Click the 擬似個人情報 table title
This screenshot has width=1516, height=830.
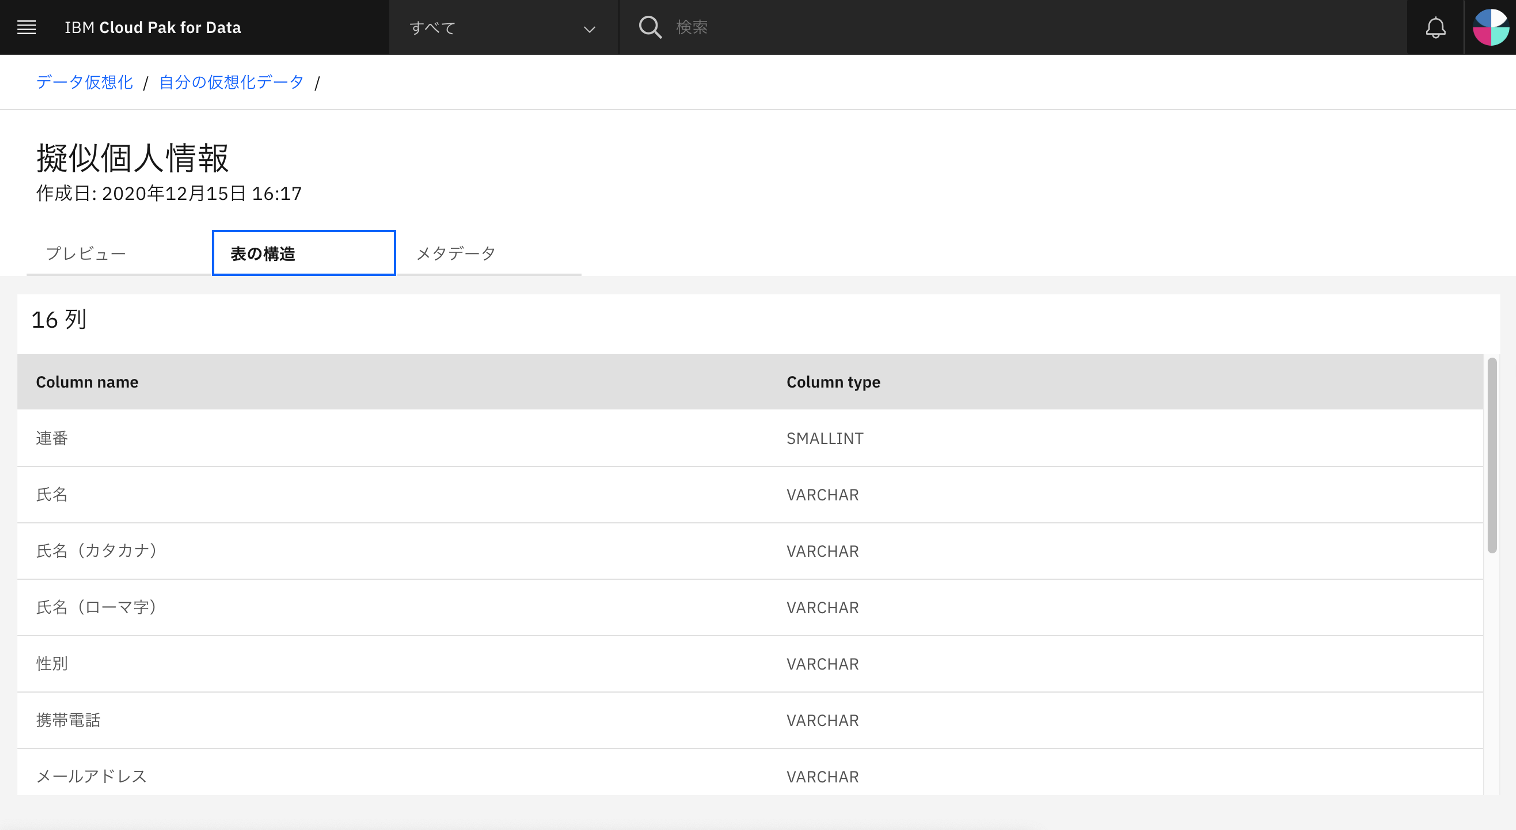click(x=132, y=158)
